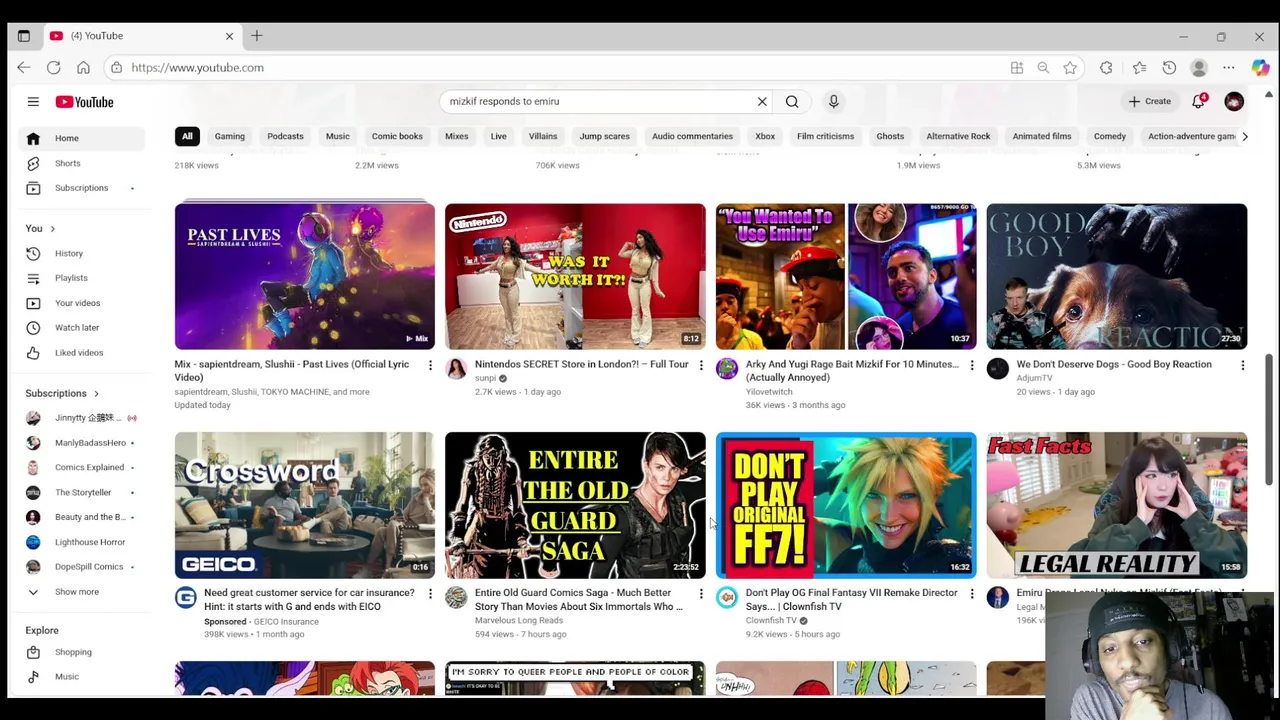Show more chips with right arrow
The image size is (1280, 720).
click(1244, 136)
